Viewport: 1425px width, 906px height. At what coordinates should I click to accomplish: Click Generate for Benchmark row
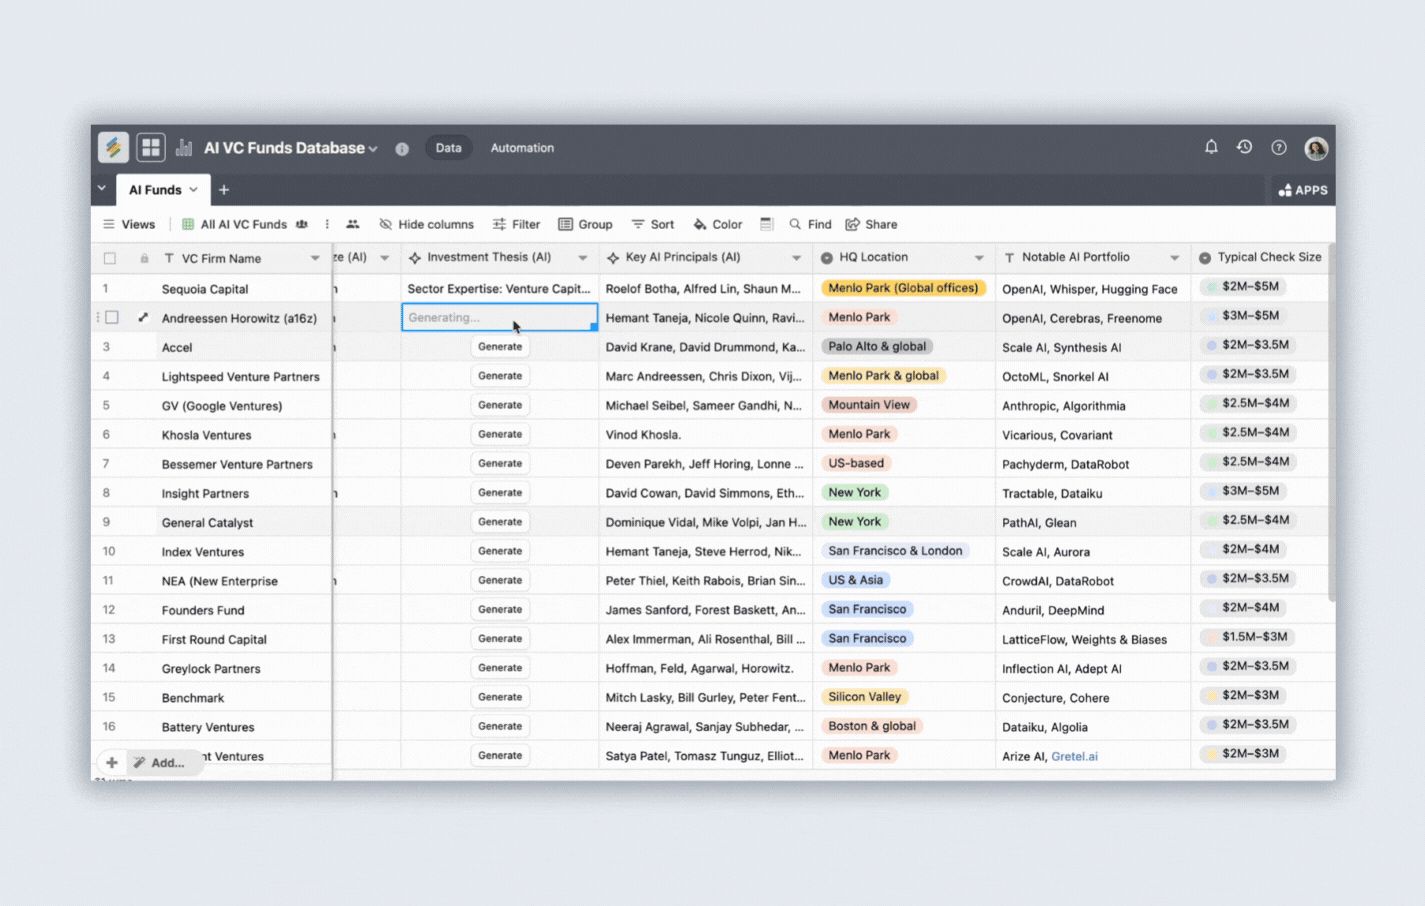point(500,697)
